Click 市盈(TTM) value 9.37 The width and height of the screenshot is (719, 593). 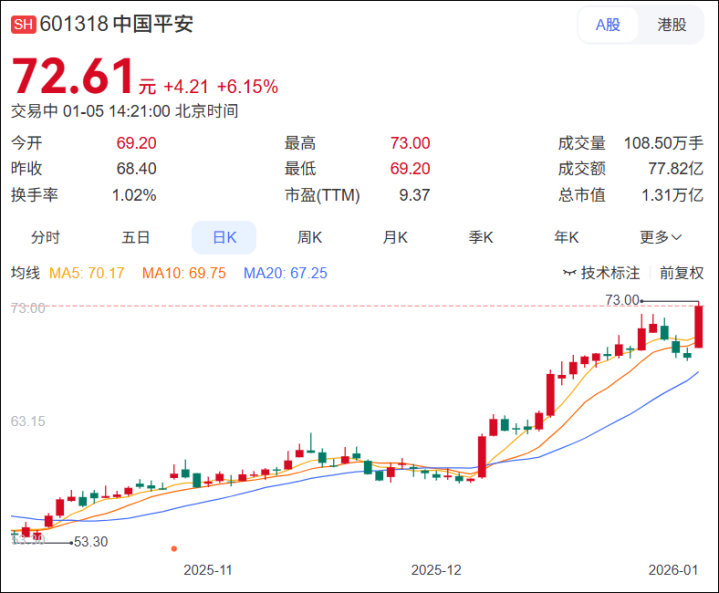415,195
